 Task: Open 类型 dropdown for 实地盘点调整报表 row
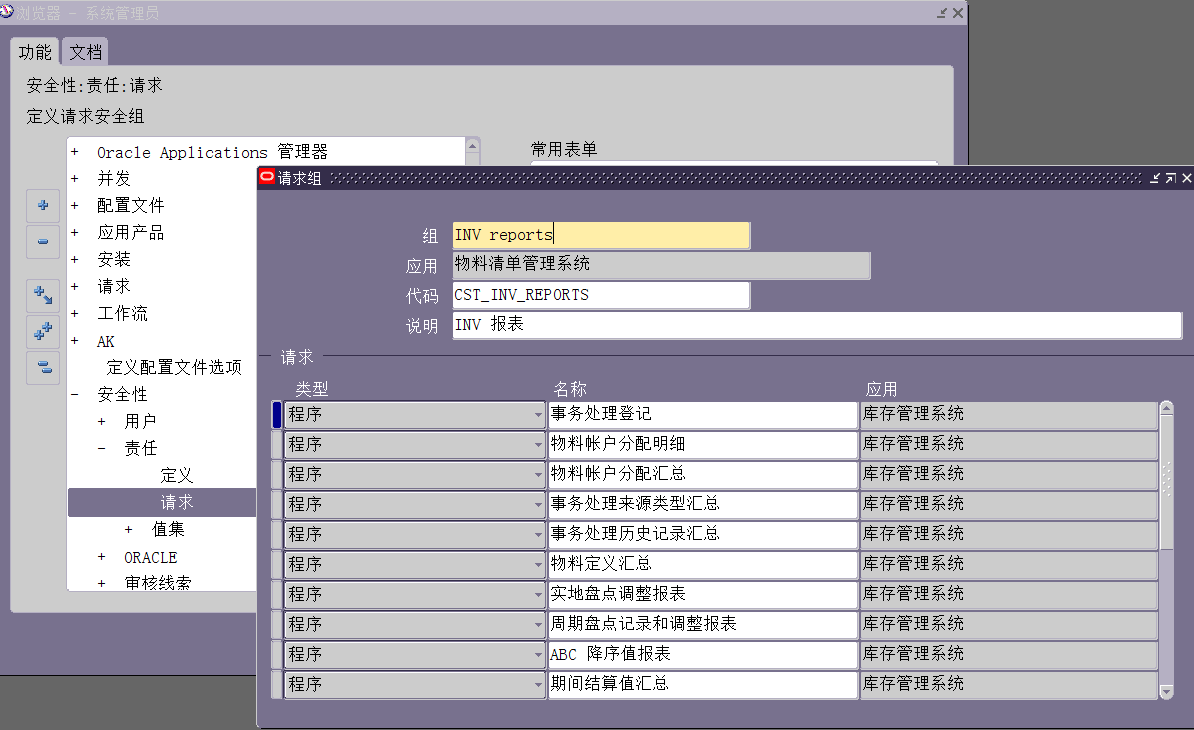[538, 595]
